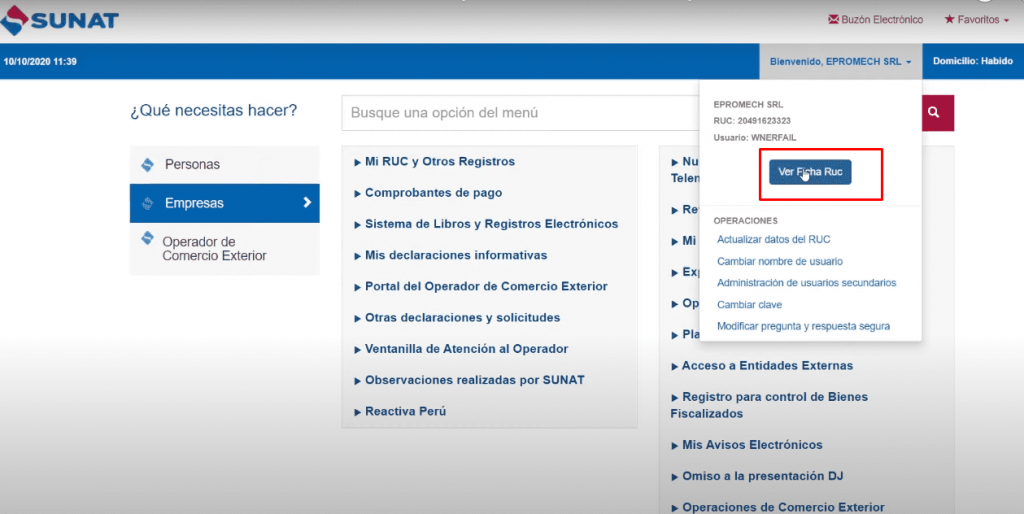Screen dimensions: 1024x514
Task: Open Cambiar clave
Action: [749, 305]
